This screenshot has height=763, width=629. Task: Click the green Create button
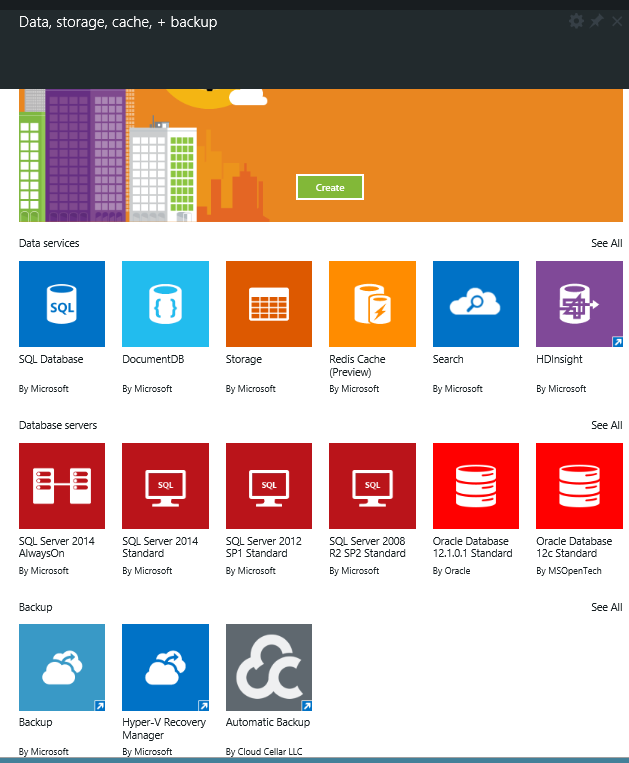click(330, 187)
